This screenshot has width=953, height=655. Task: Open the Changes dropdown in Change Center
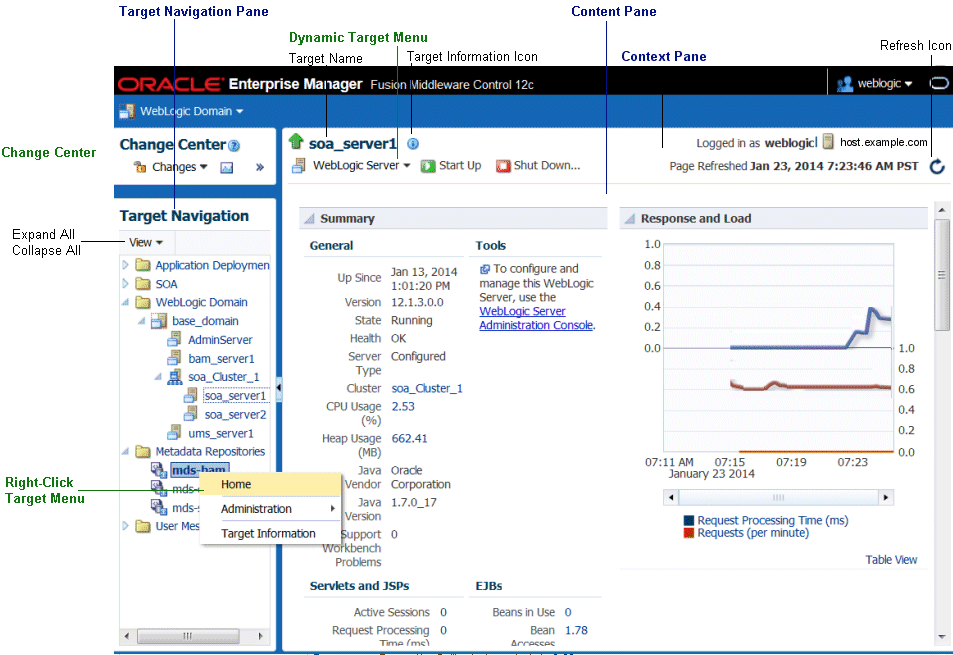click(180, 166)
